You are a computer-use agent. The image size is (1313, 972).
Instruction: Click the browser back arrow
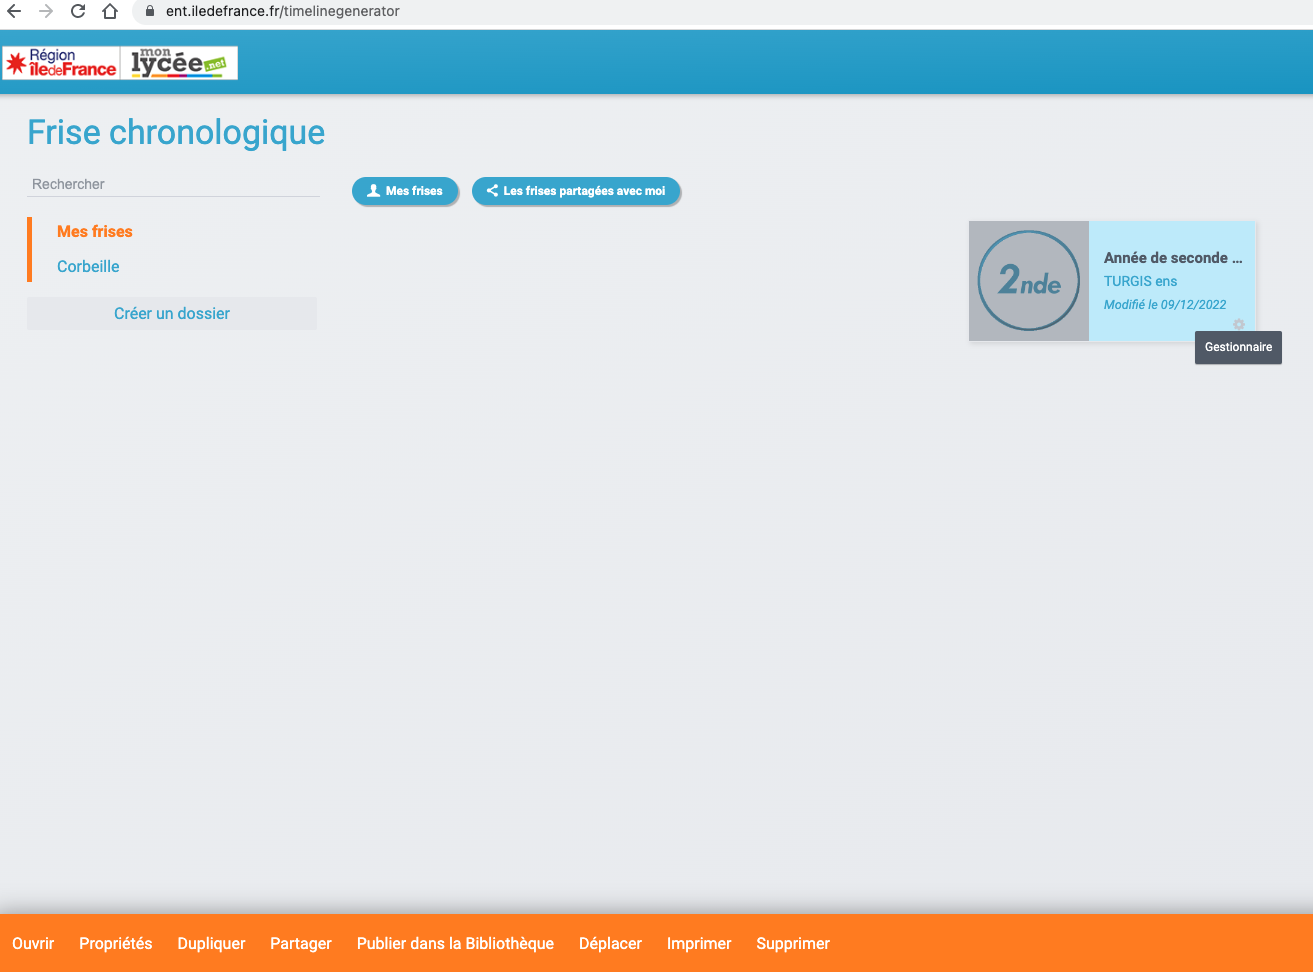click(14, 12)
